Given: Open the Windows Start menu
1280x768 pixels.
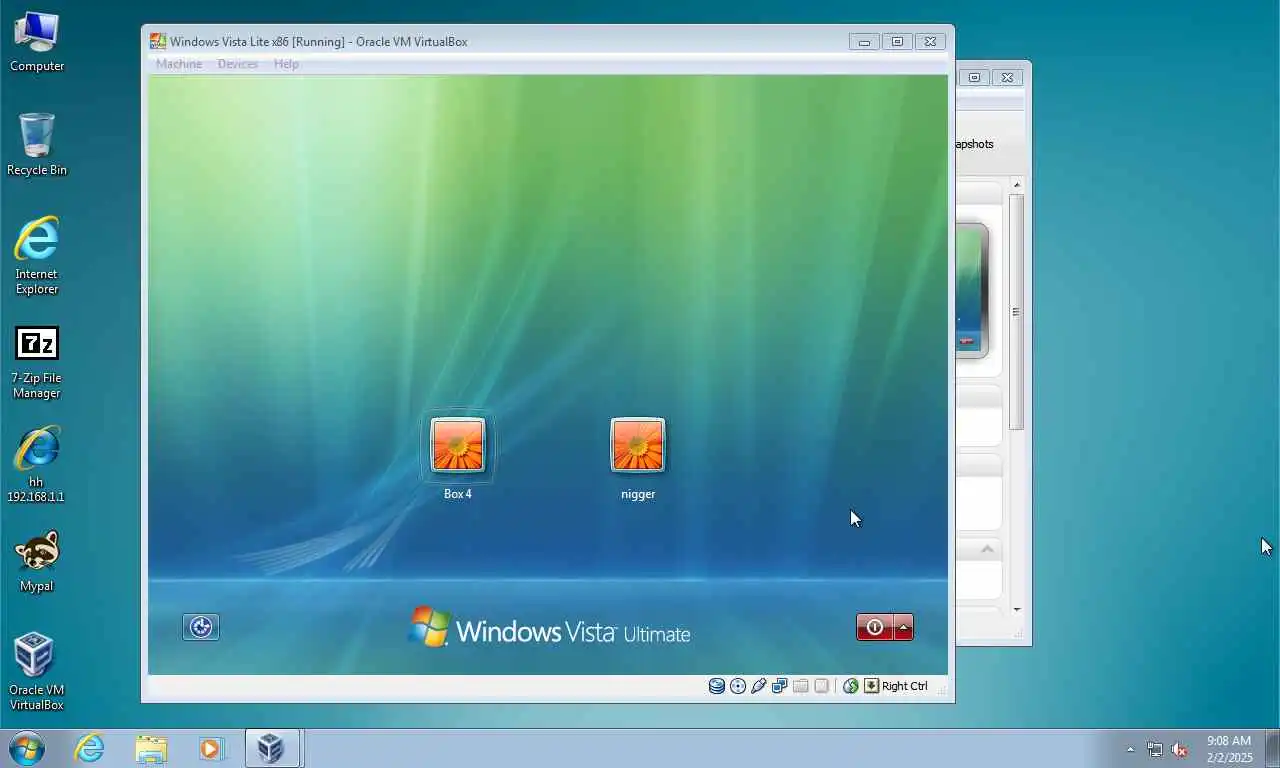Looking at the screenshot, I should point(26,748).
